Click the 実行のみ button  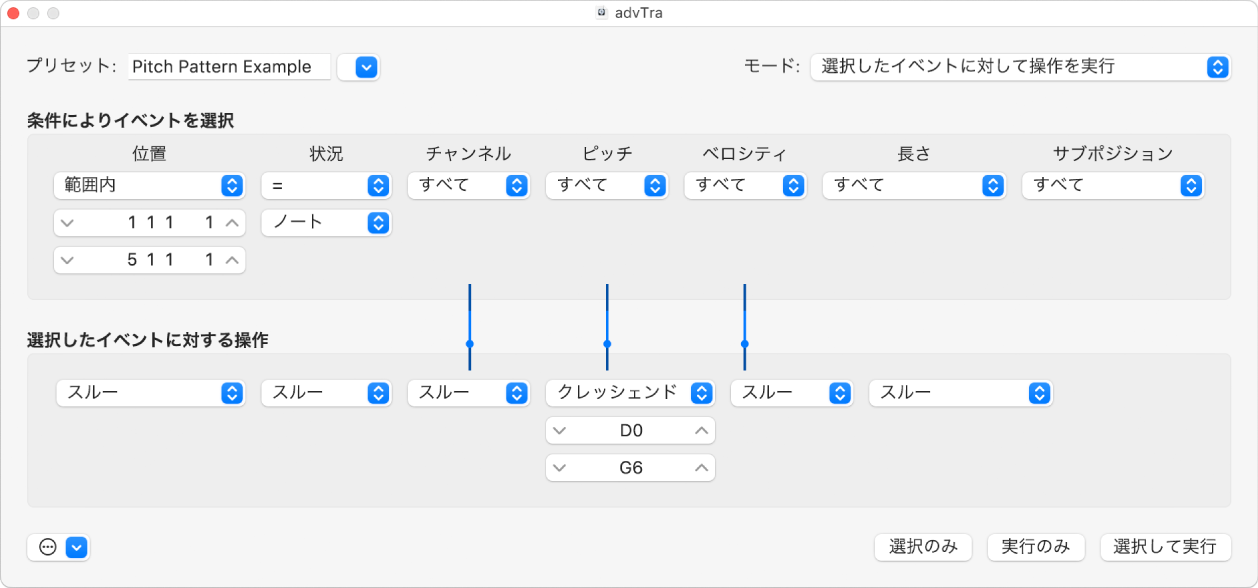(1036, 547)
